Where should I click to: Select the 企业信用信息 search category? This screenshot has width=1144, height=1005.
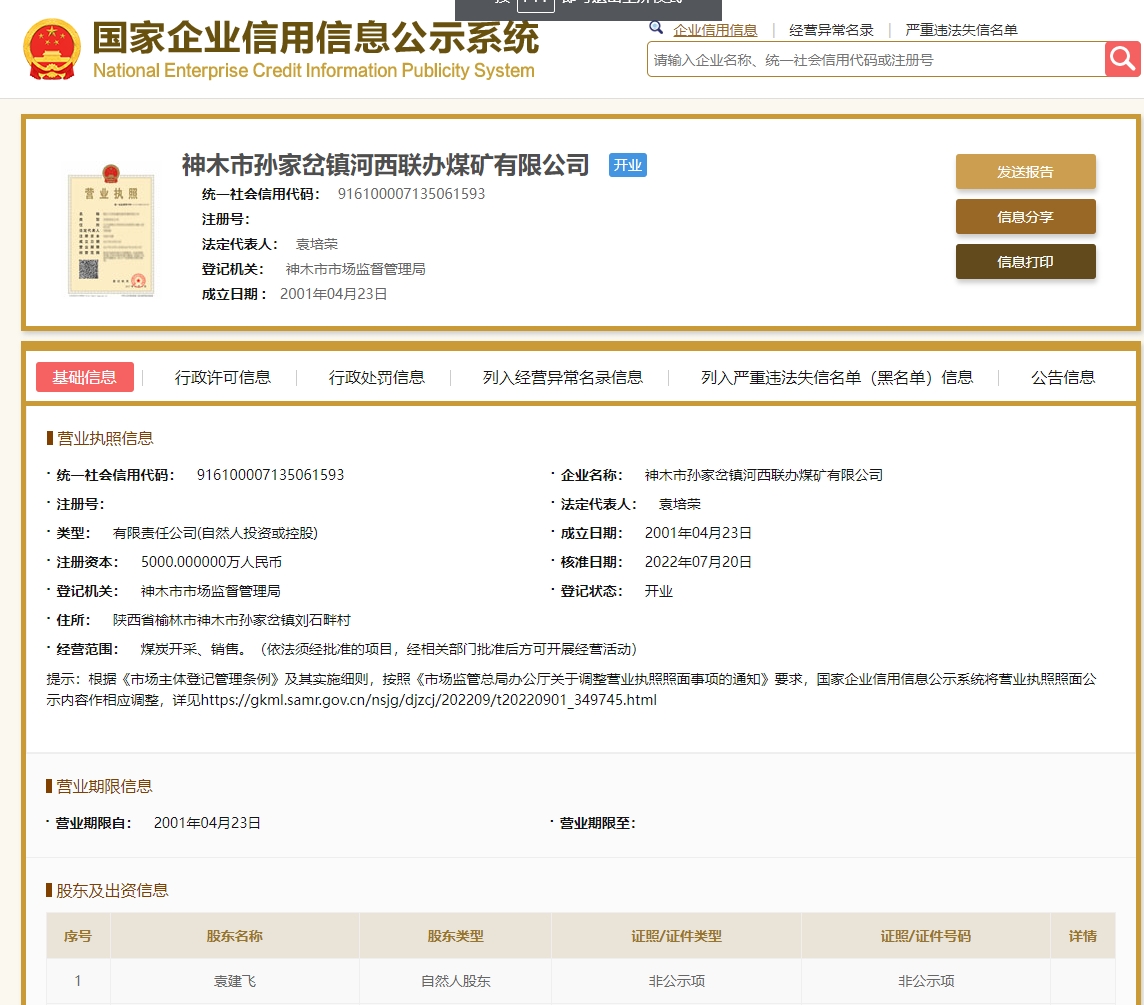[715, 30]
